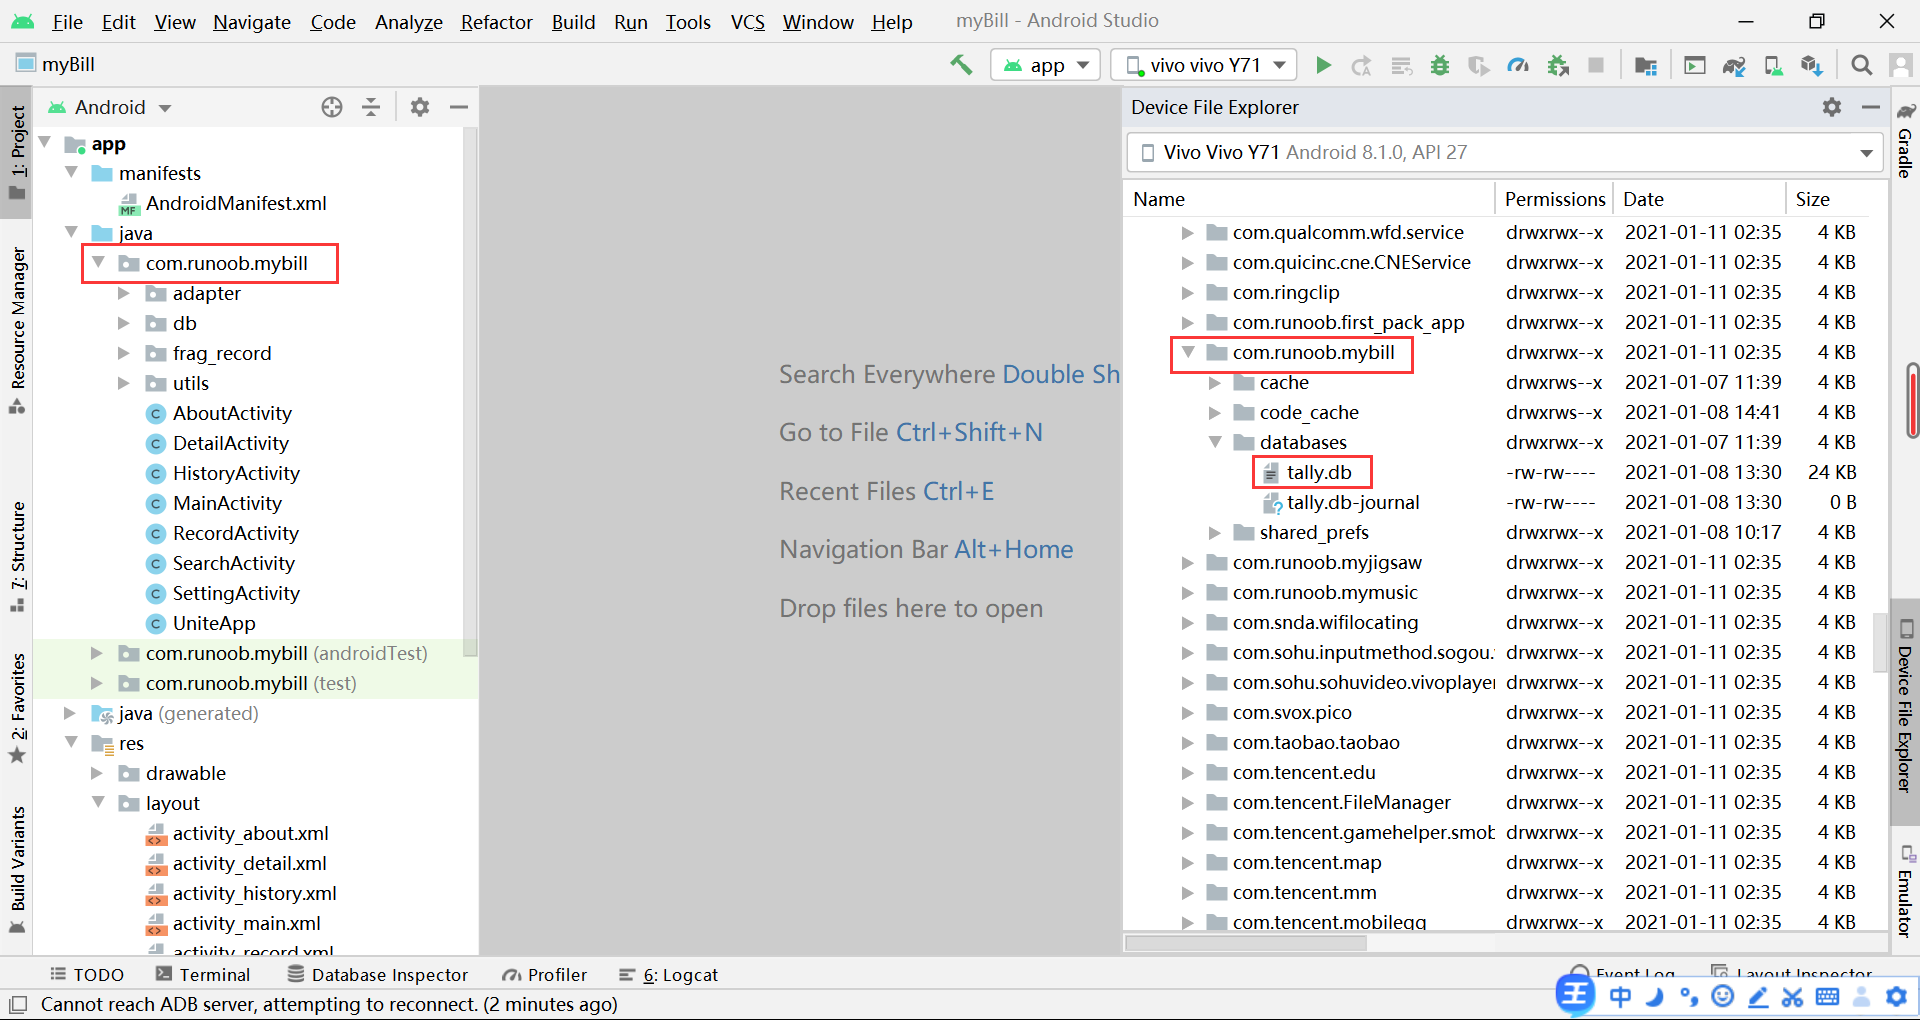Expand the shared_prefs folder
Image resolution: width=1920 pixels, height=1020 pixels.
(x=1215, y=532)
